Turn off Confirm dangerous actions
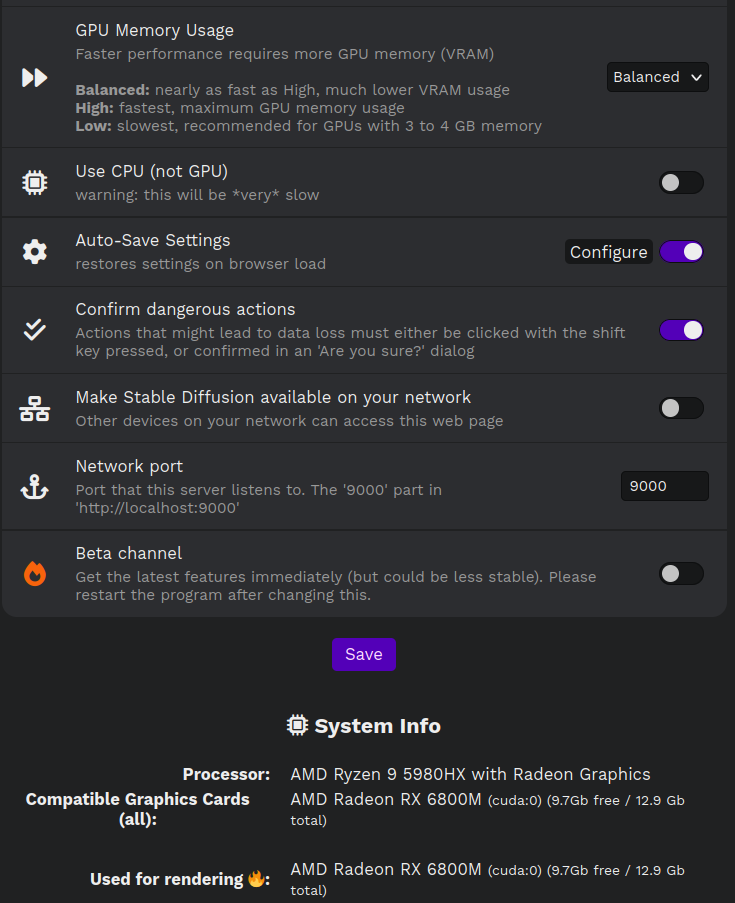The image size is (735, 903). (x=682, y=330)
